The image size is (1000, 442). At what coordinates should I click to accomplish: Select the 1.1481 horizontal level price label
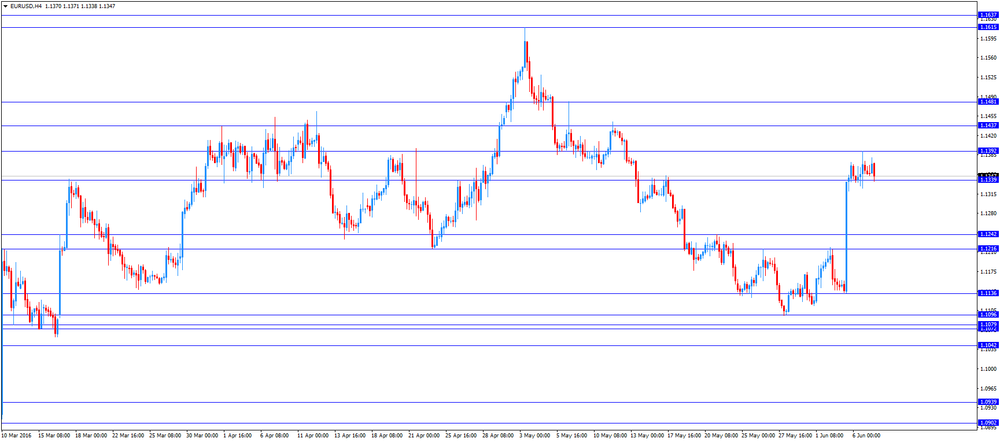click(989, 102)
